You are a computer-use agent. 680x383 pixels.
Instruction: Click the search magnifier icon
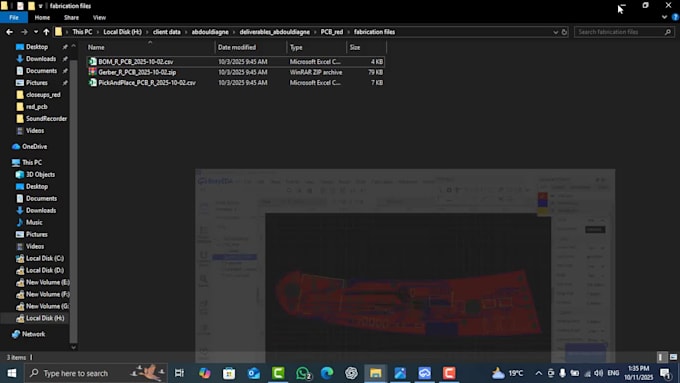(667, 32)
